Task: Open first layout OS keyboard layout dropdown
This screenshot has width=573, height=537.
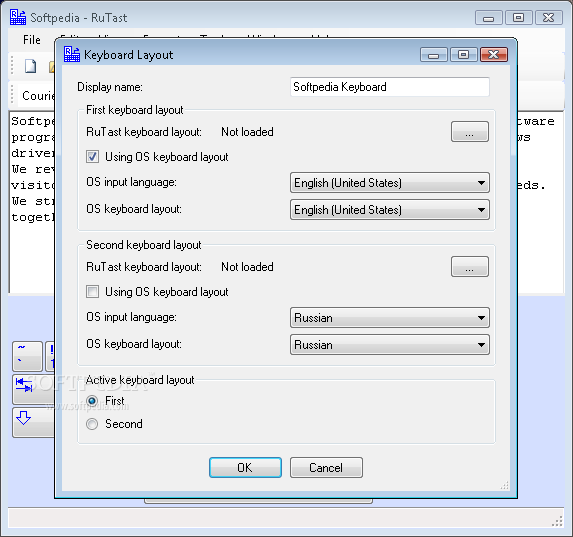Action: coord(390,210)
